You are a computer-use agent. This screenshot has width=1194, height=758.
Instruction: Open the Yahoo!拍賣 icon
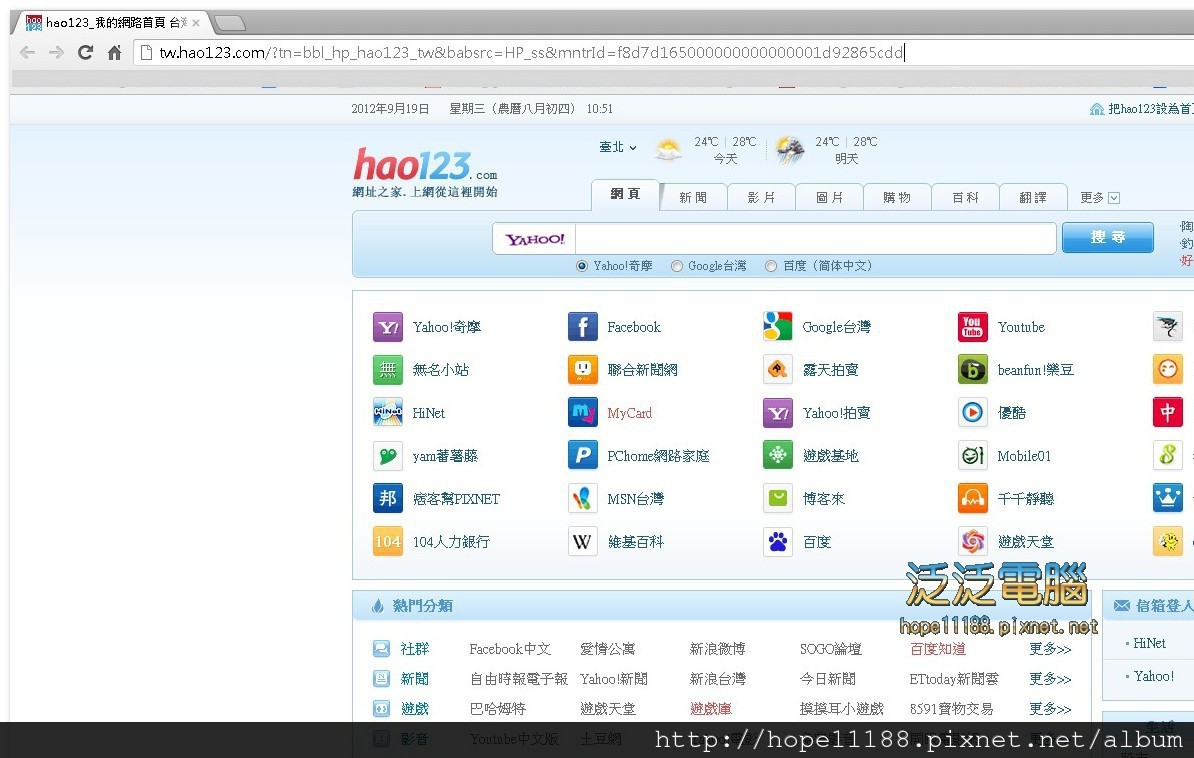[777, 413]
